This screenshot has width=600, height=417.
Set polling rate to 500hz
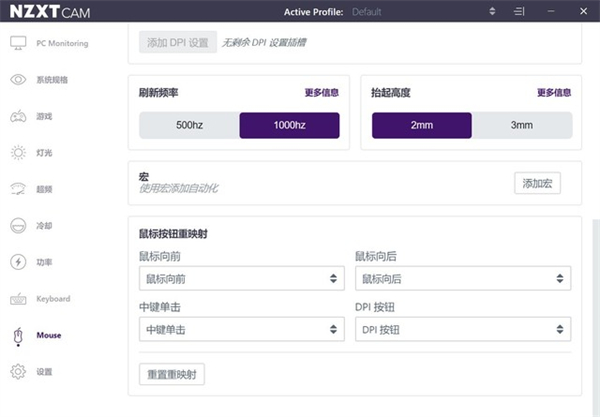pyautogui.click(x=189, y=125)
